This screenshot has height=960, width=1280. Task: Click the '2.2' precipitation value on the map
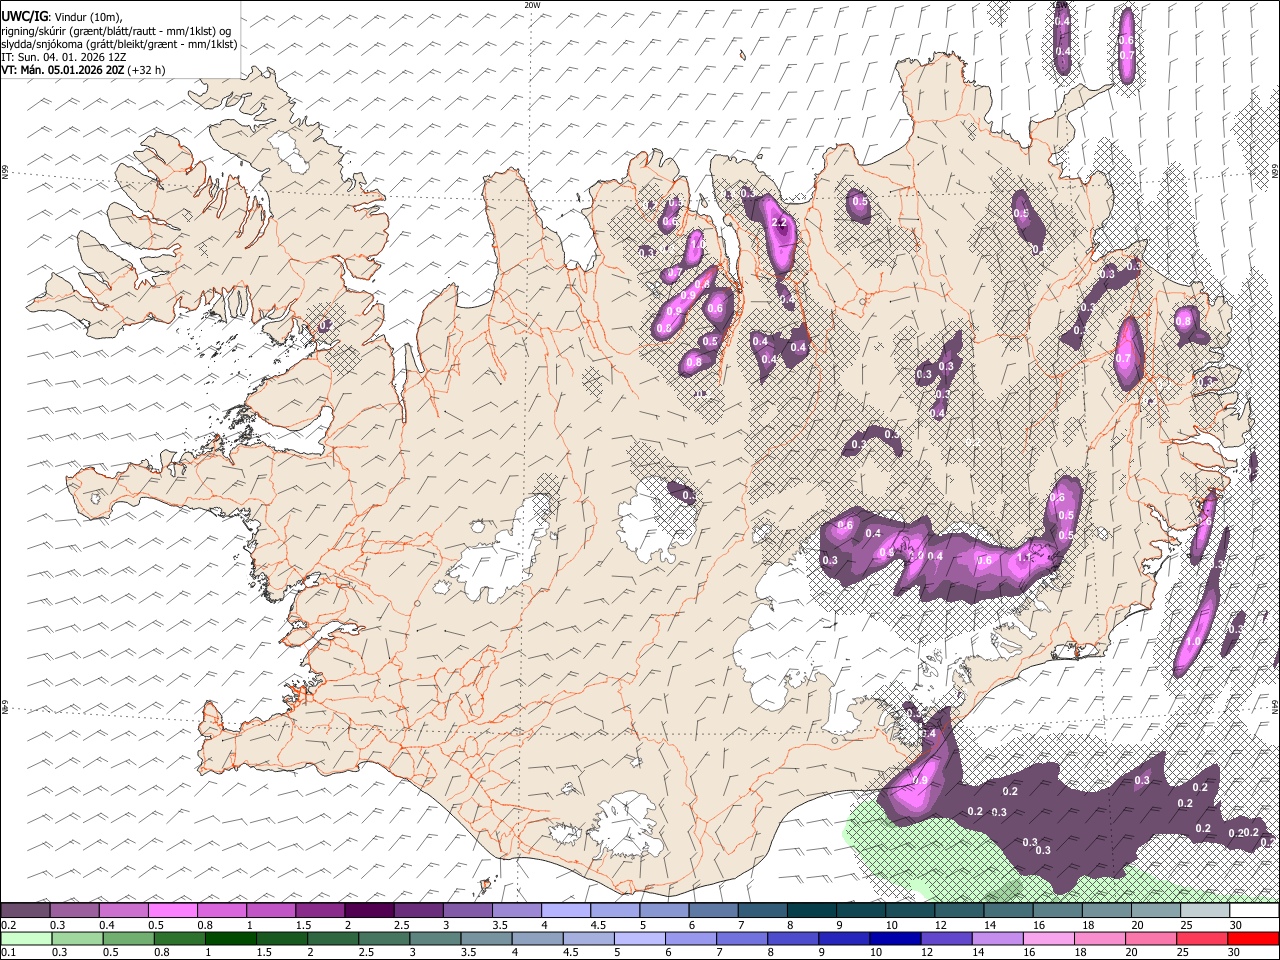coord(780,222)
